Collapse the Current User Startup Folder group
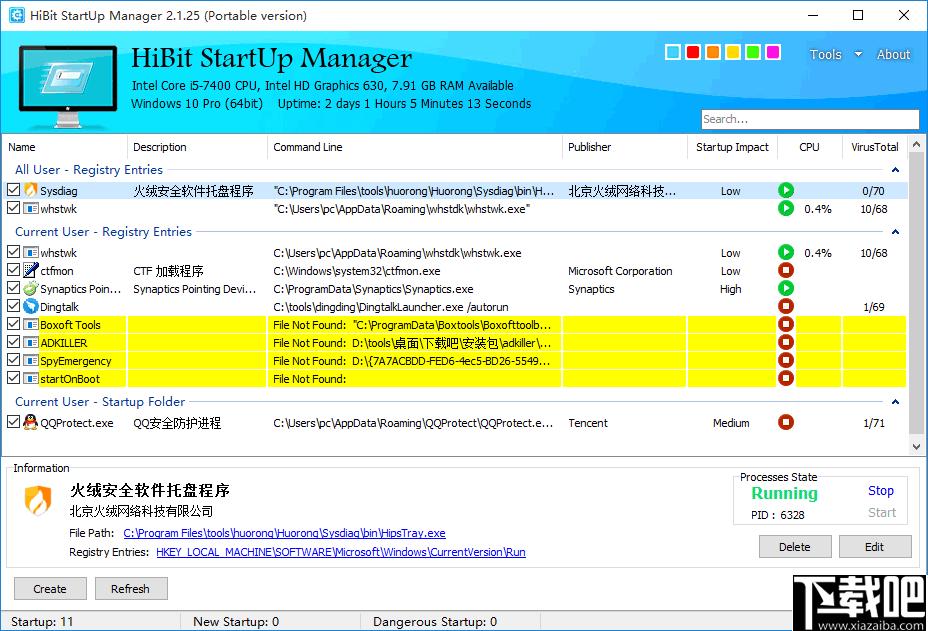 click(895, 402)
